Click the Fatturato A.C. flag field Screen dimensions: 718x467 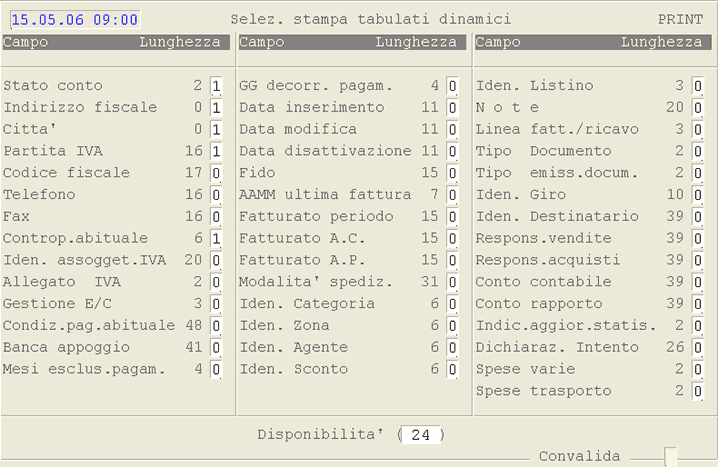point(452,239)
